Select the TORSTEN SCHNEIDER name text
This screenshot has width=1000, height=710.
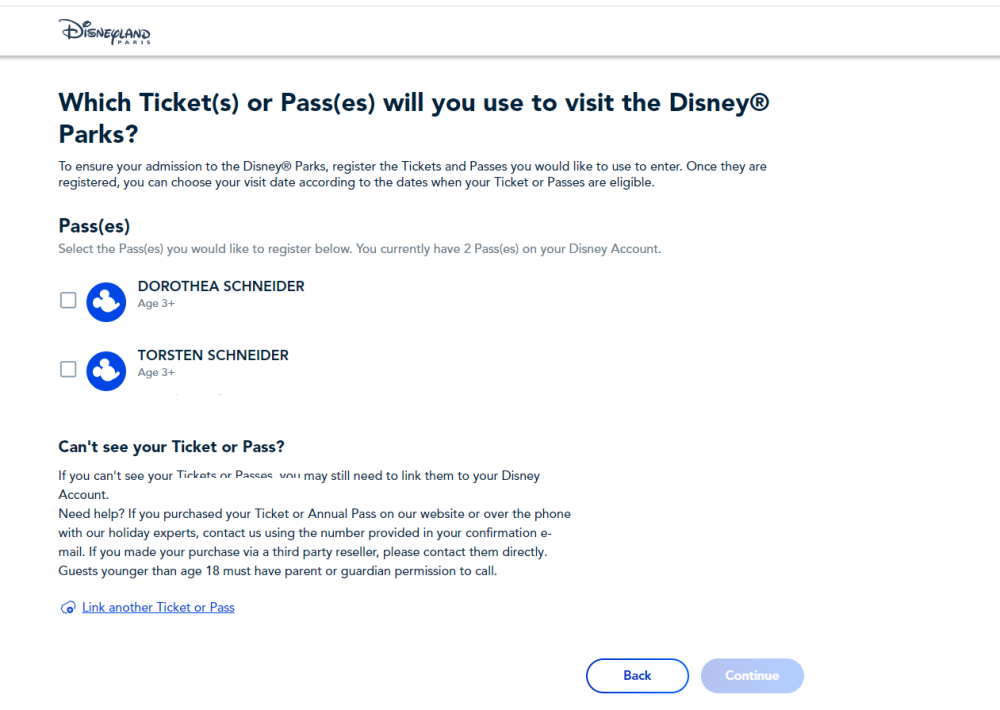pyautogui.click(x=213, y=355)
